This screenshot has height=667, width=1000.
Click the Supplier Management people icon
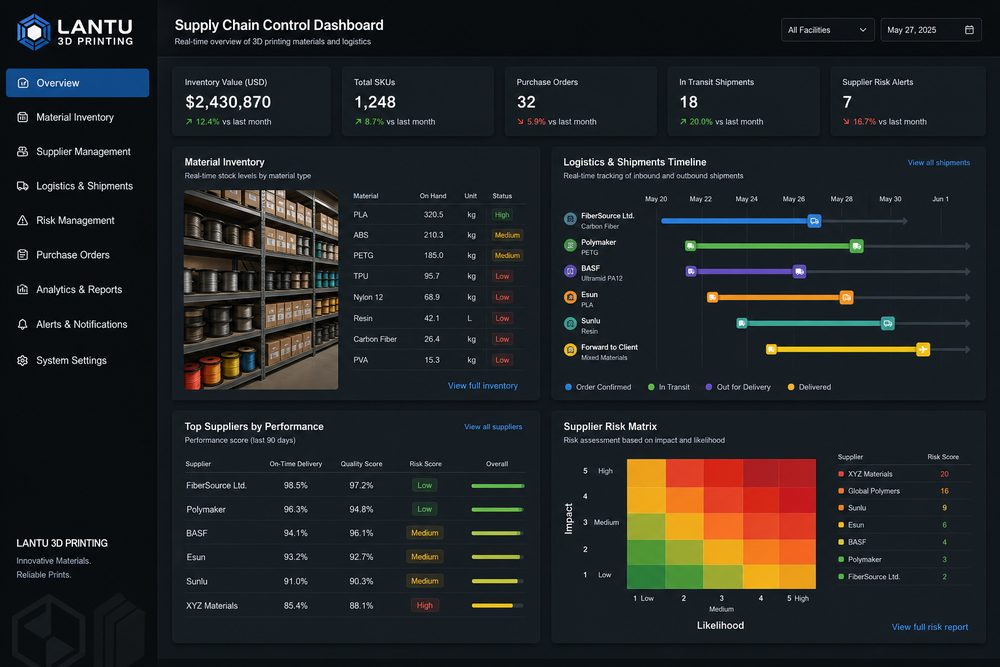22,152
